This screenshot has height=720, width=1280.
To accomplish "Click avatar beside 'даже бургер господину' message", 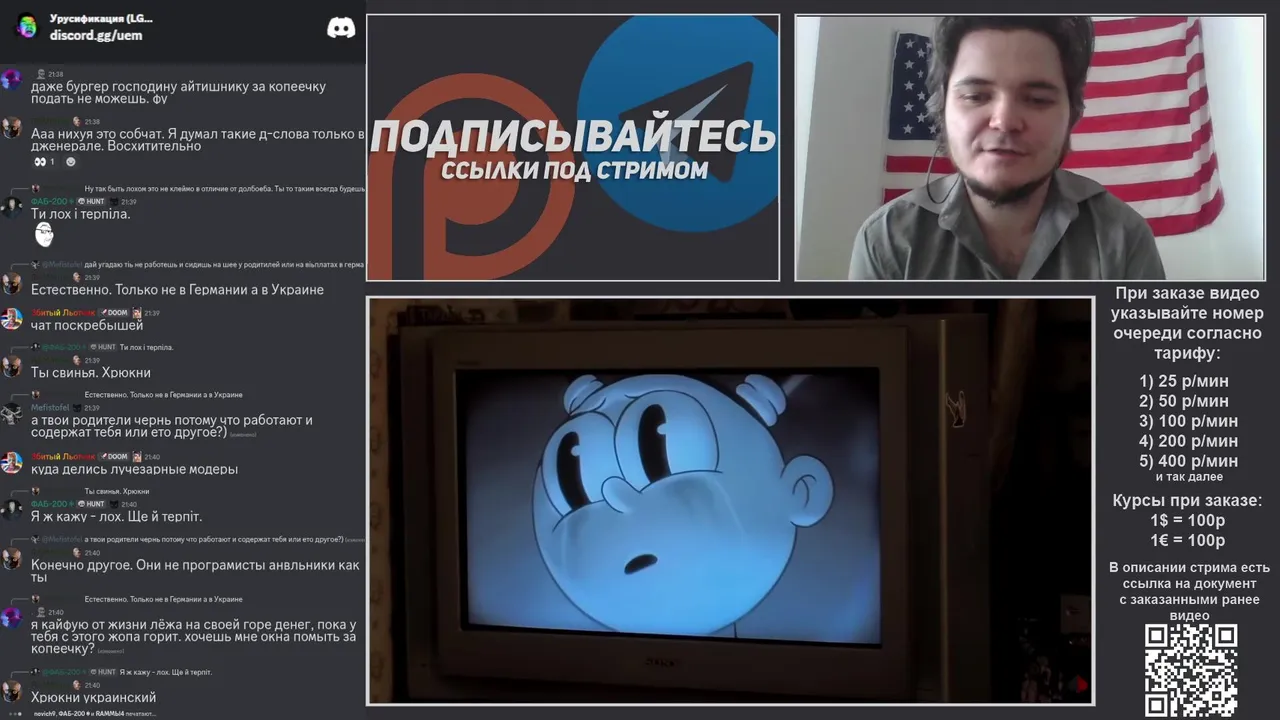I will (x=11, y=80).
